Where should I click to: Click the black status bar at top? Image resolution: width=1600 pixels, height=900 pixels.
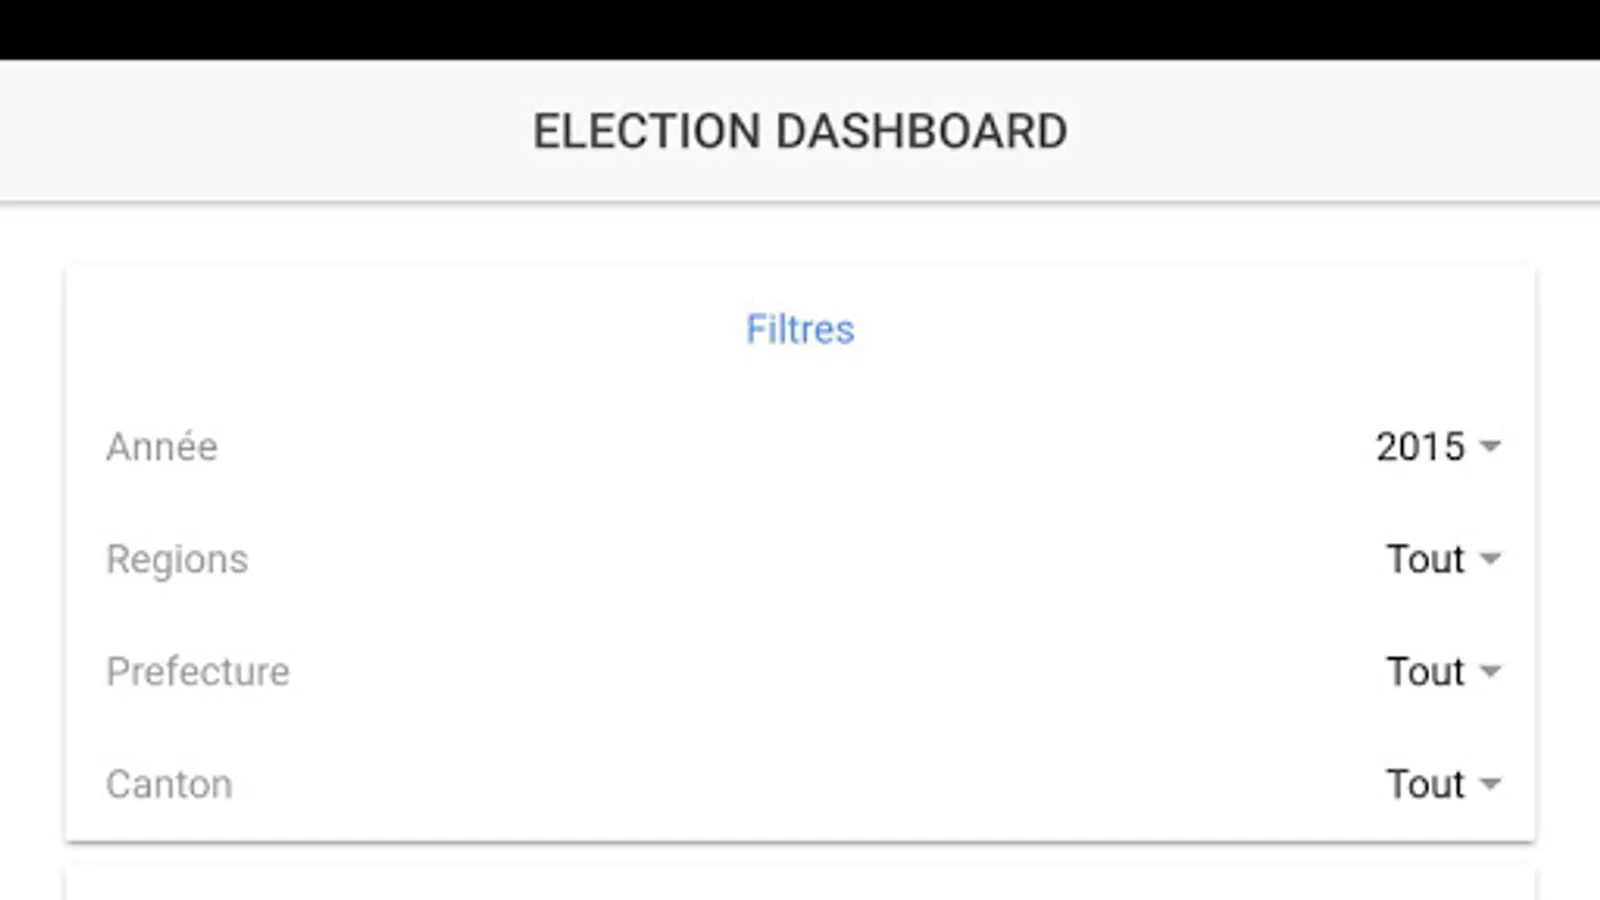point(800,28)
